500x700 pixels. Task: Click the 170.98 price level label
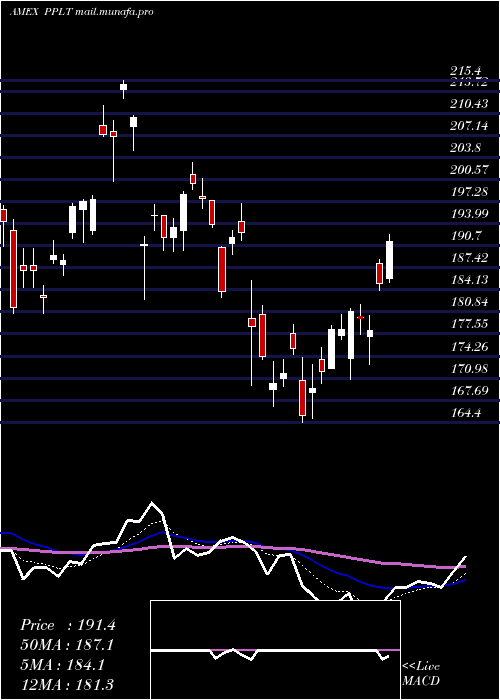point(469,369)
